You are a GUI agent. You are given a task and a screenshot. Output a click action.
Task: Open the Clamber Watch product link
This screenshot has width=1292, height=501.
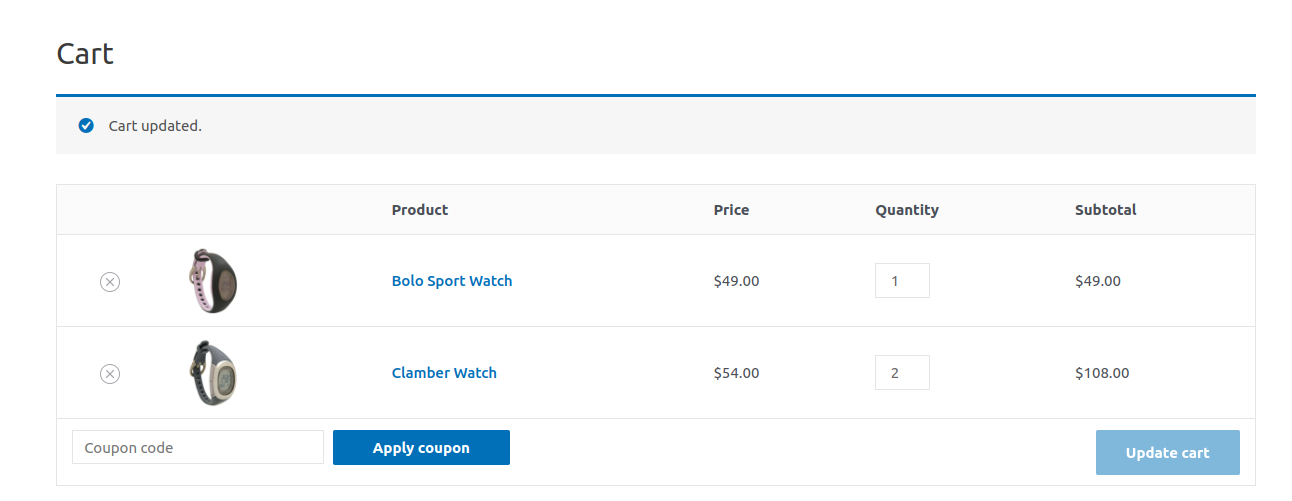444,373
